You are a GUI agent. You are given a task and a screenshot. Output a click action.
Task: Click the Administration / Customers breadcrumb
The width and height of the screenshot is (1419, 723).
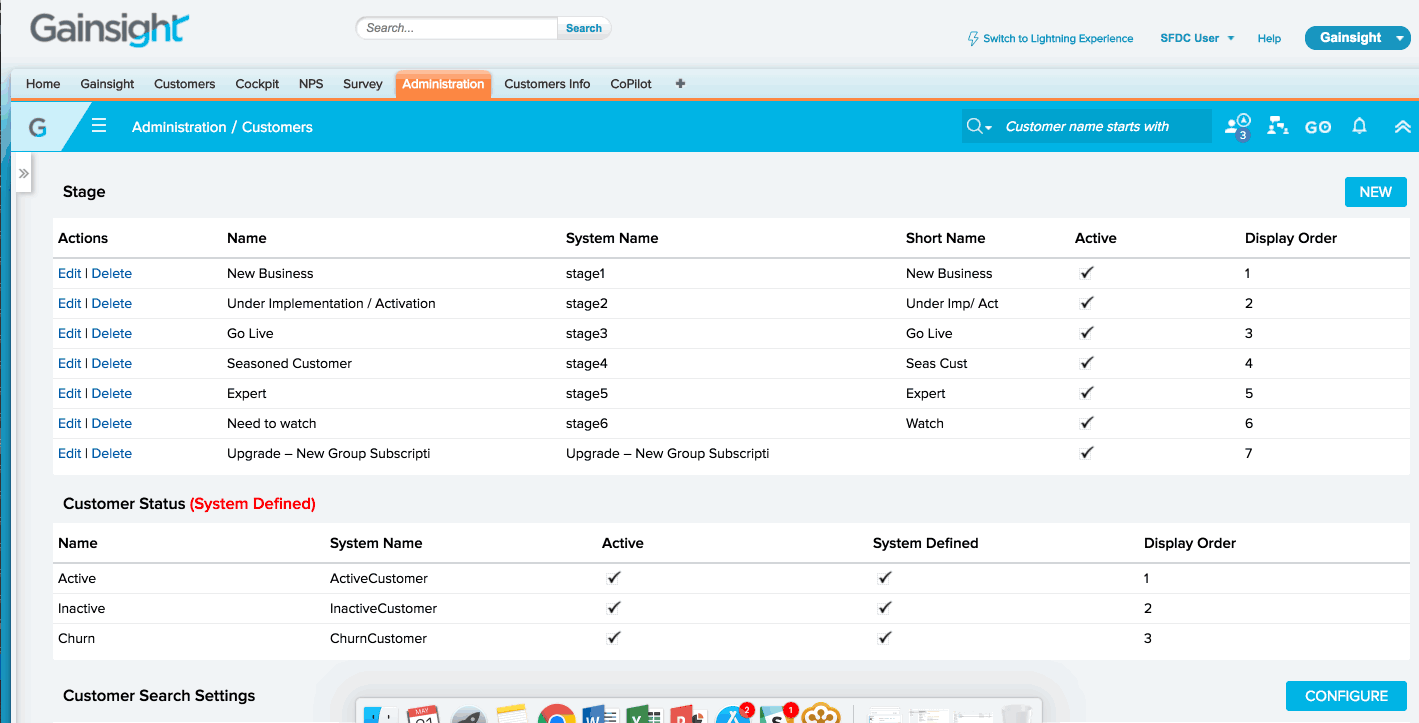pyautogui.click(x=222, y=127)
